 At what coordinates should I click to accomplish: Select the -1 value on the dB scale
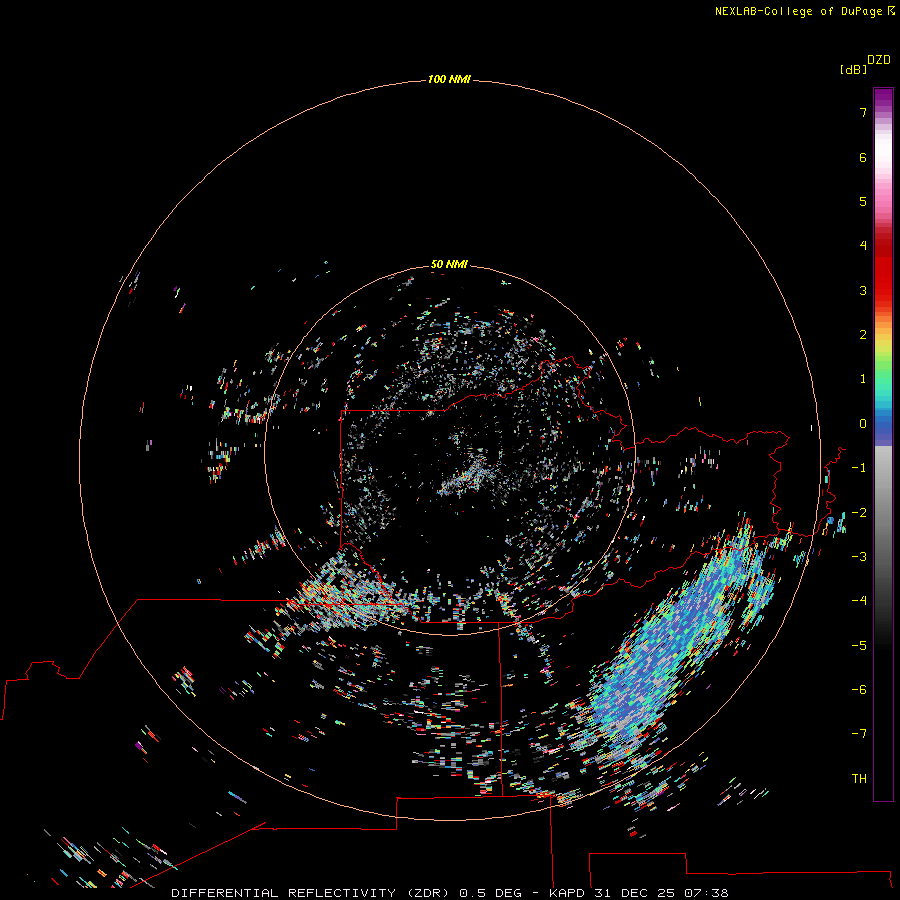coord(859,468)
